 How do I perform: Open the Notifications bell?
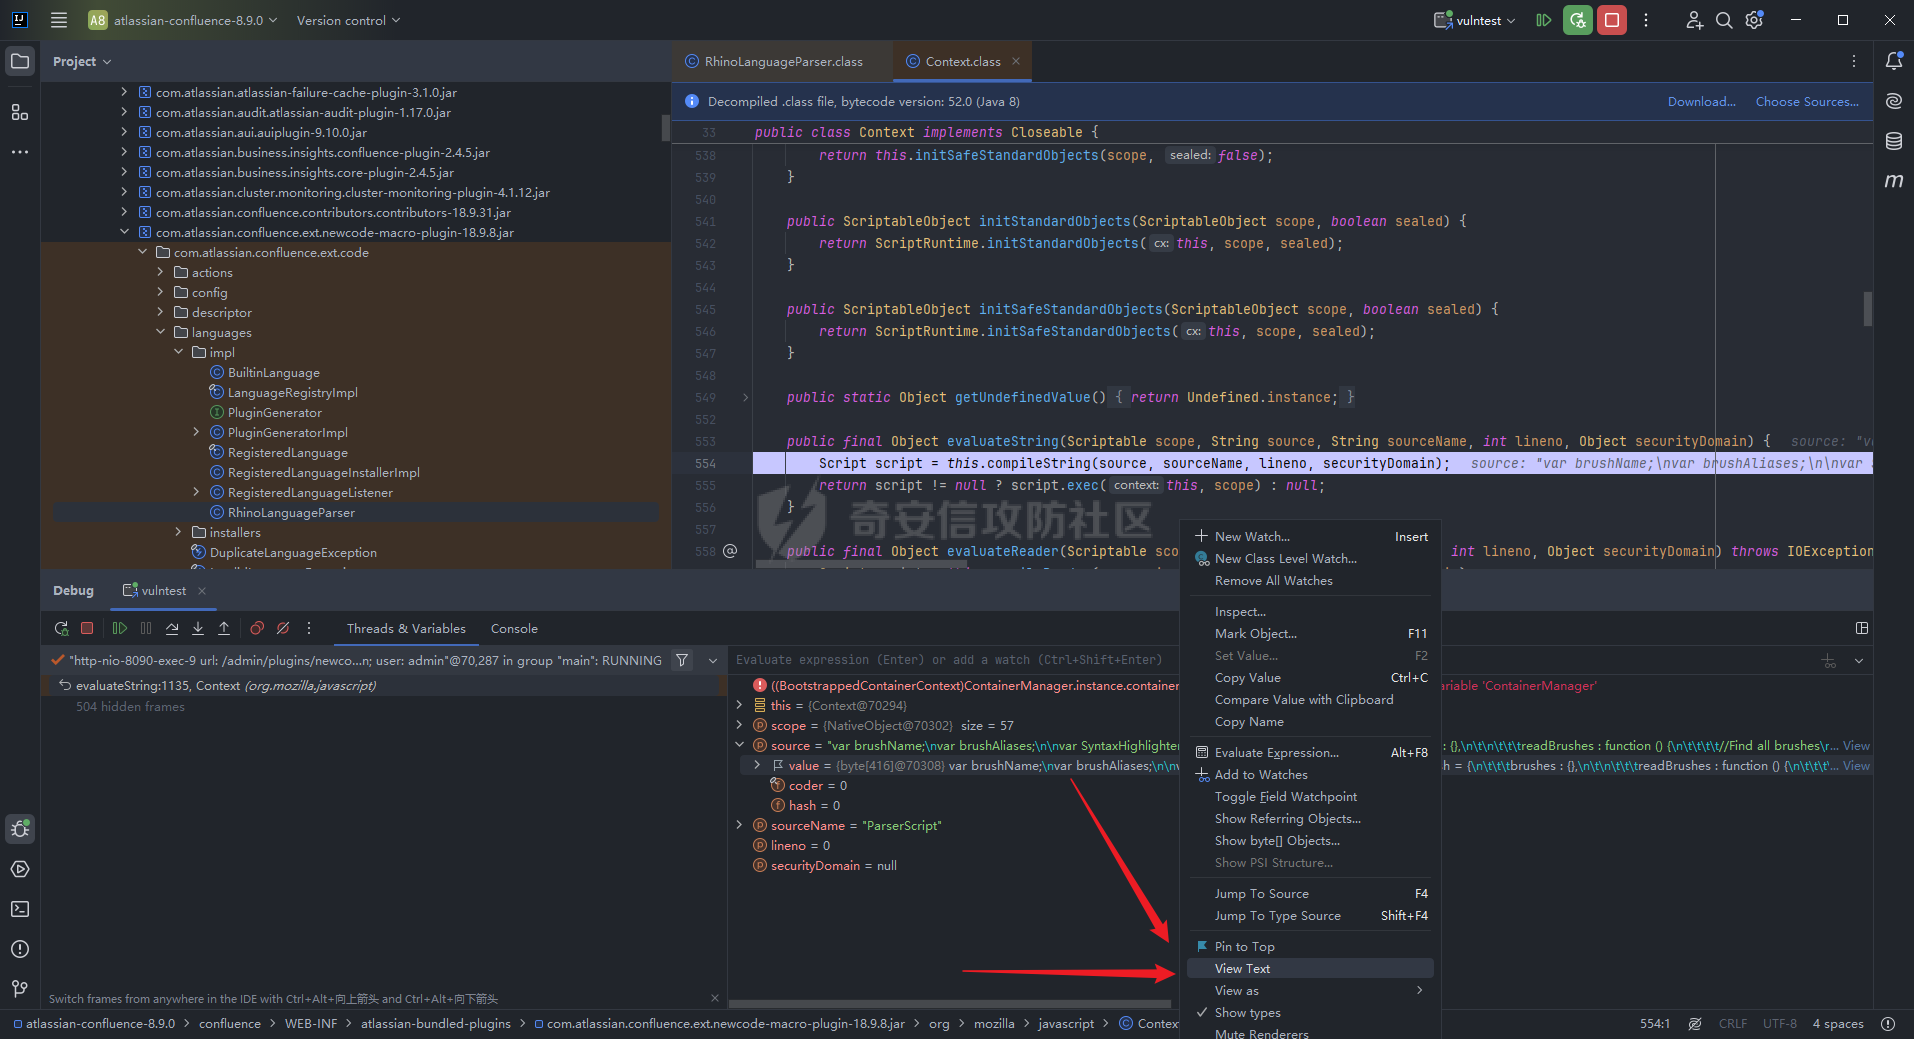1893,61
